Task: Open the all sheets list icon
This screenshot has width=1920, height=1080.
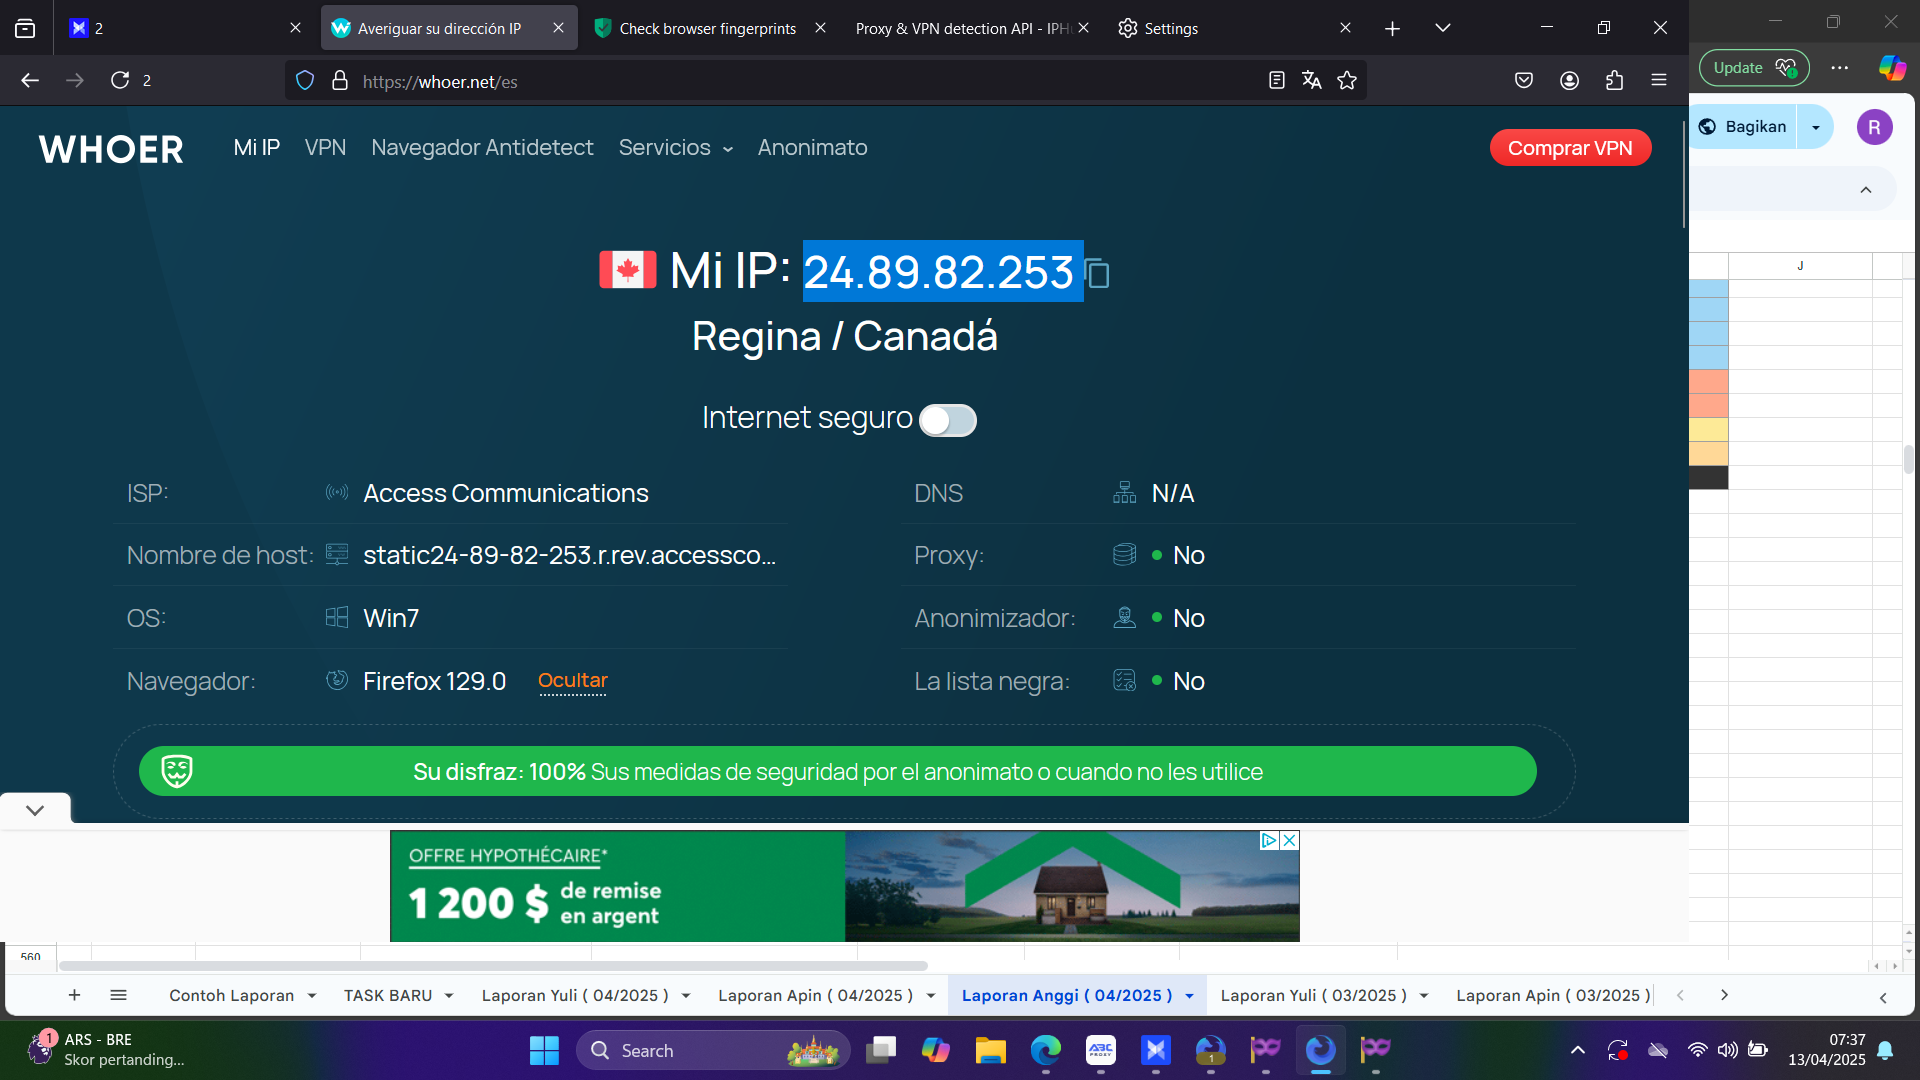Action: [x=118, y=995]
